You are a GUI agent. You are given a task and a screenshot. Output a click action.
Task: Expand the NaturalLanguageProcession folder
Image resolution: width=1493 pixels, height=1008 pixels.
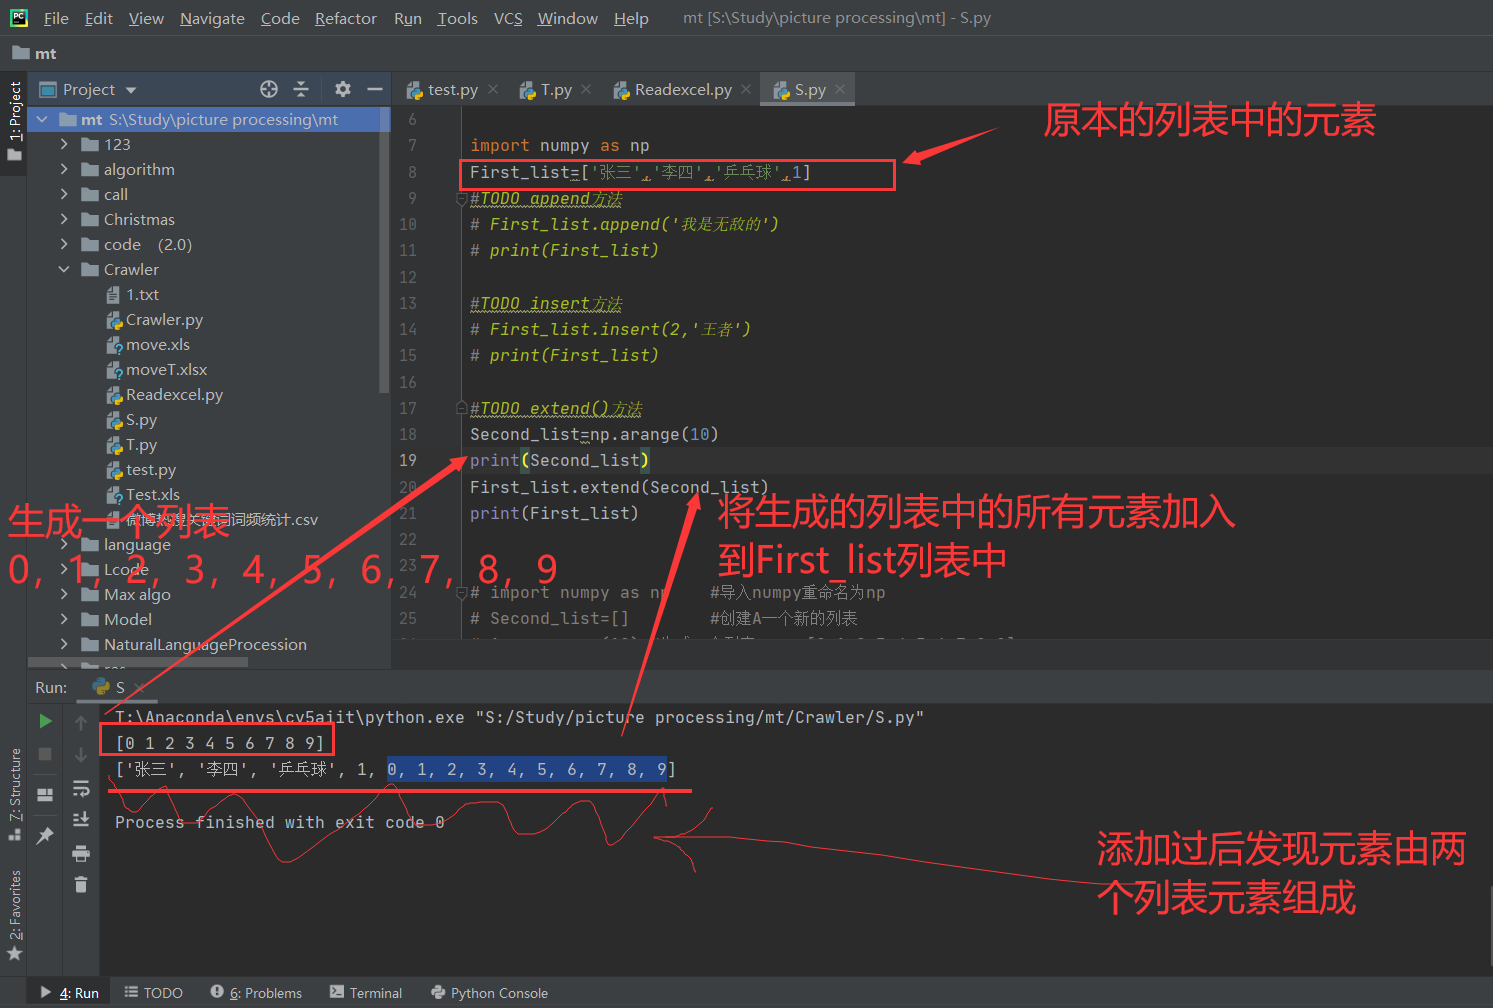pos(64,644)
